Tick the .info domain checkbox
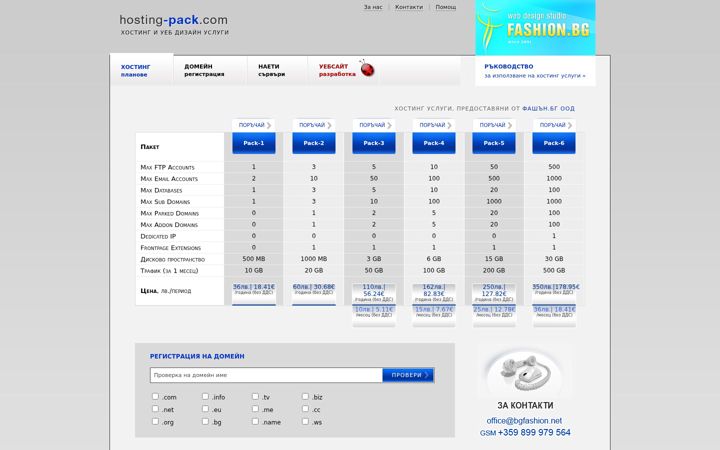The image size is (720, 450). (205, 396)
